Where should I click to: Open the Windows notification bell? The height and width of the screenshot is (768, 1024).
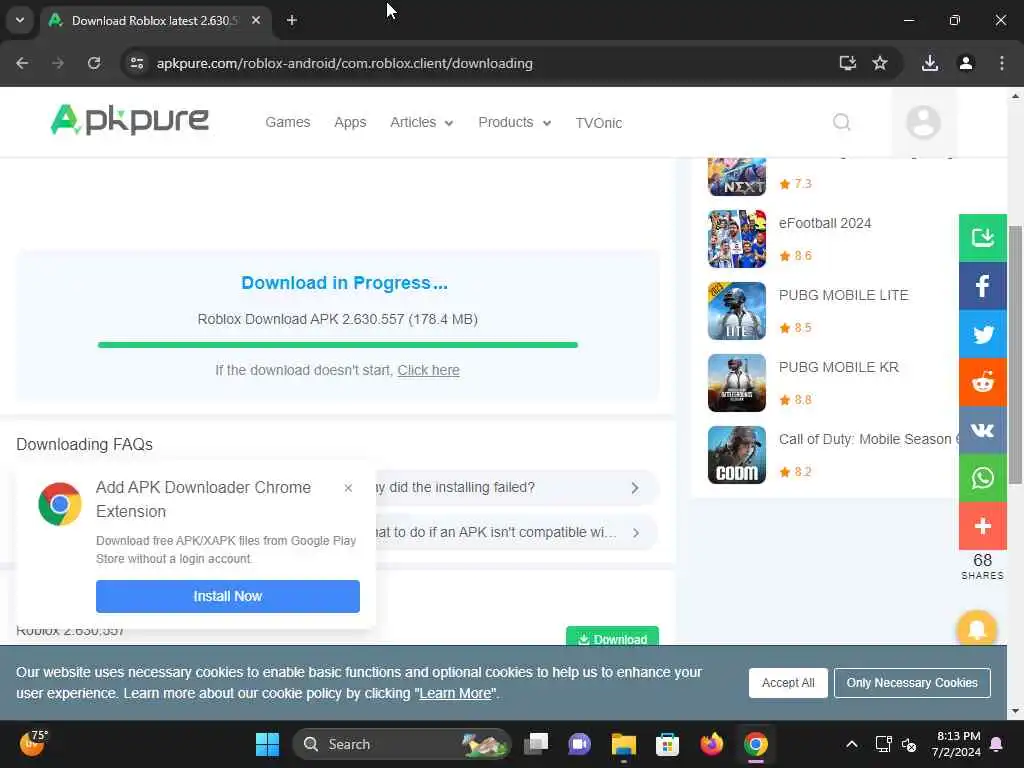point(997,744)
